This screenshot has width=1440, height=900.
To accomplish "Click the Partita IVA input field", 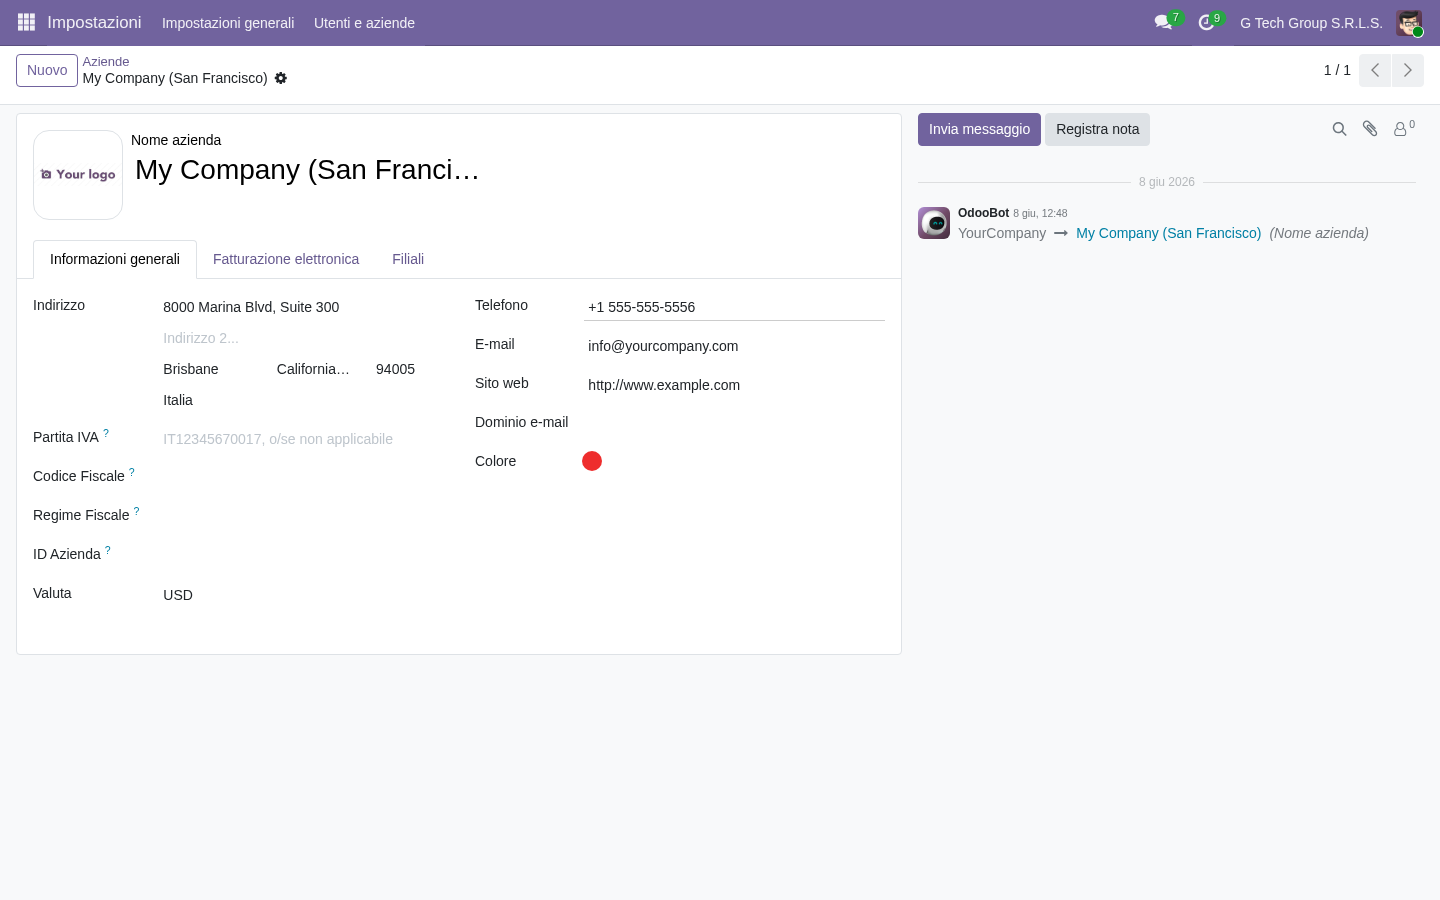I will point(303,439).
